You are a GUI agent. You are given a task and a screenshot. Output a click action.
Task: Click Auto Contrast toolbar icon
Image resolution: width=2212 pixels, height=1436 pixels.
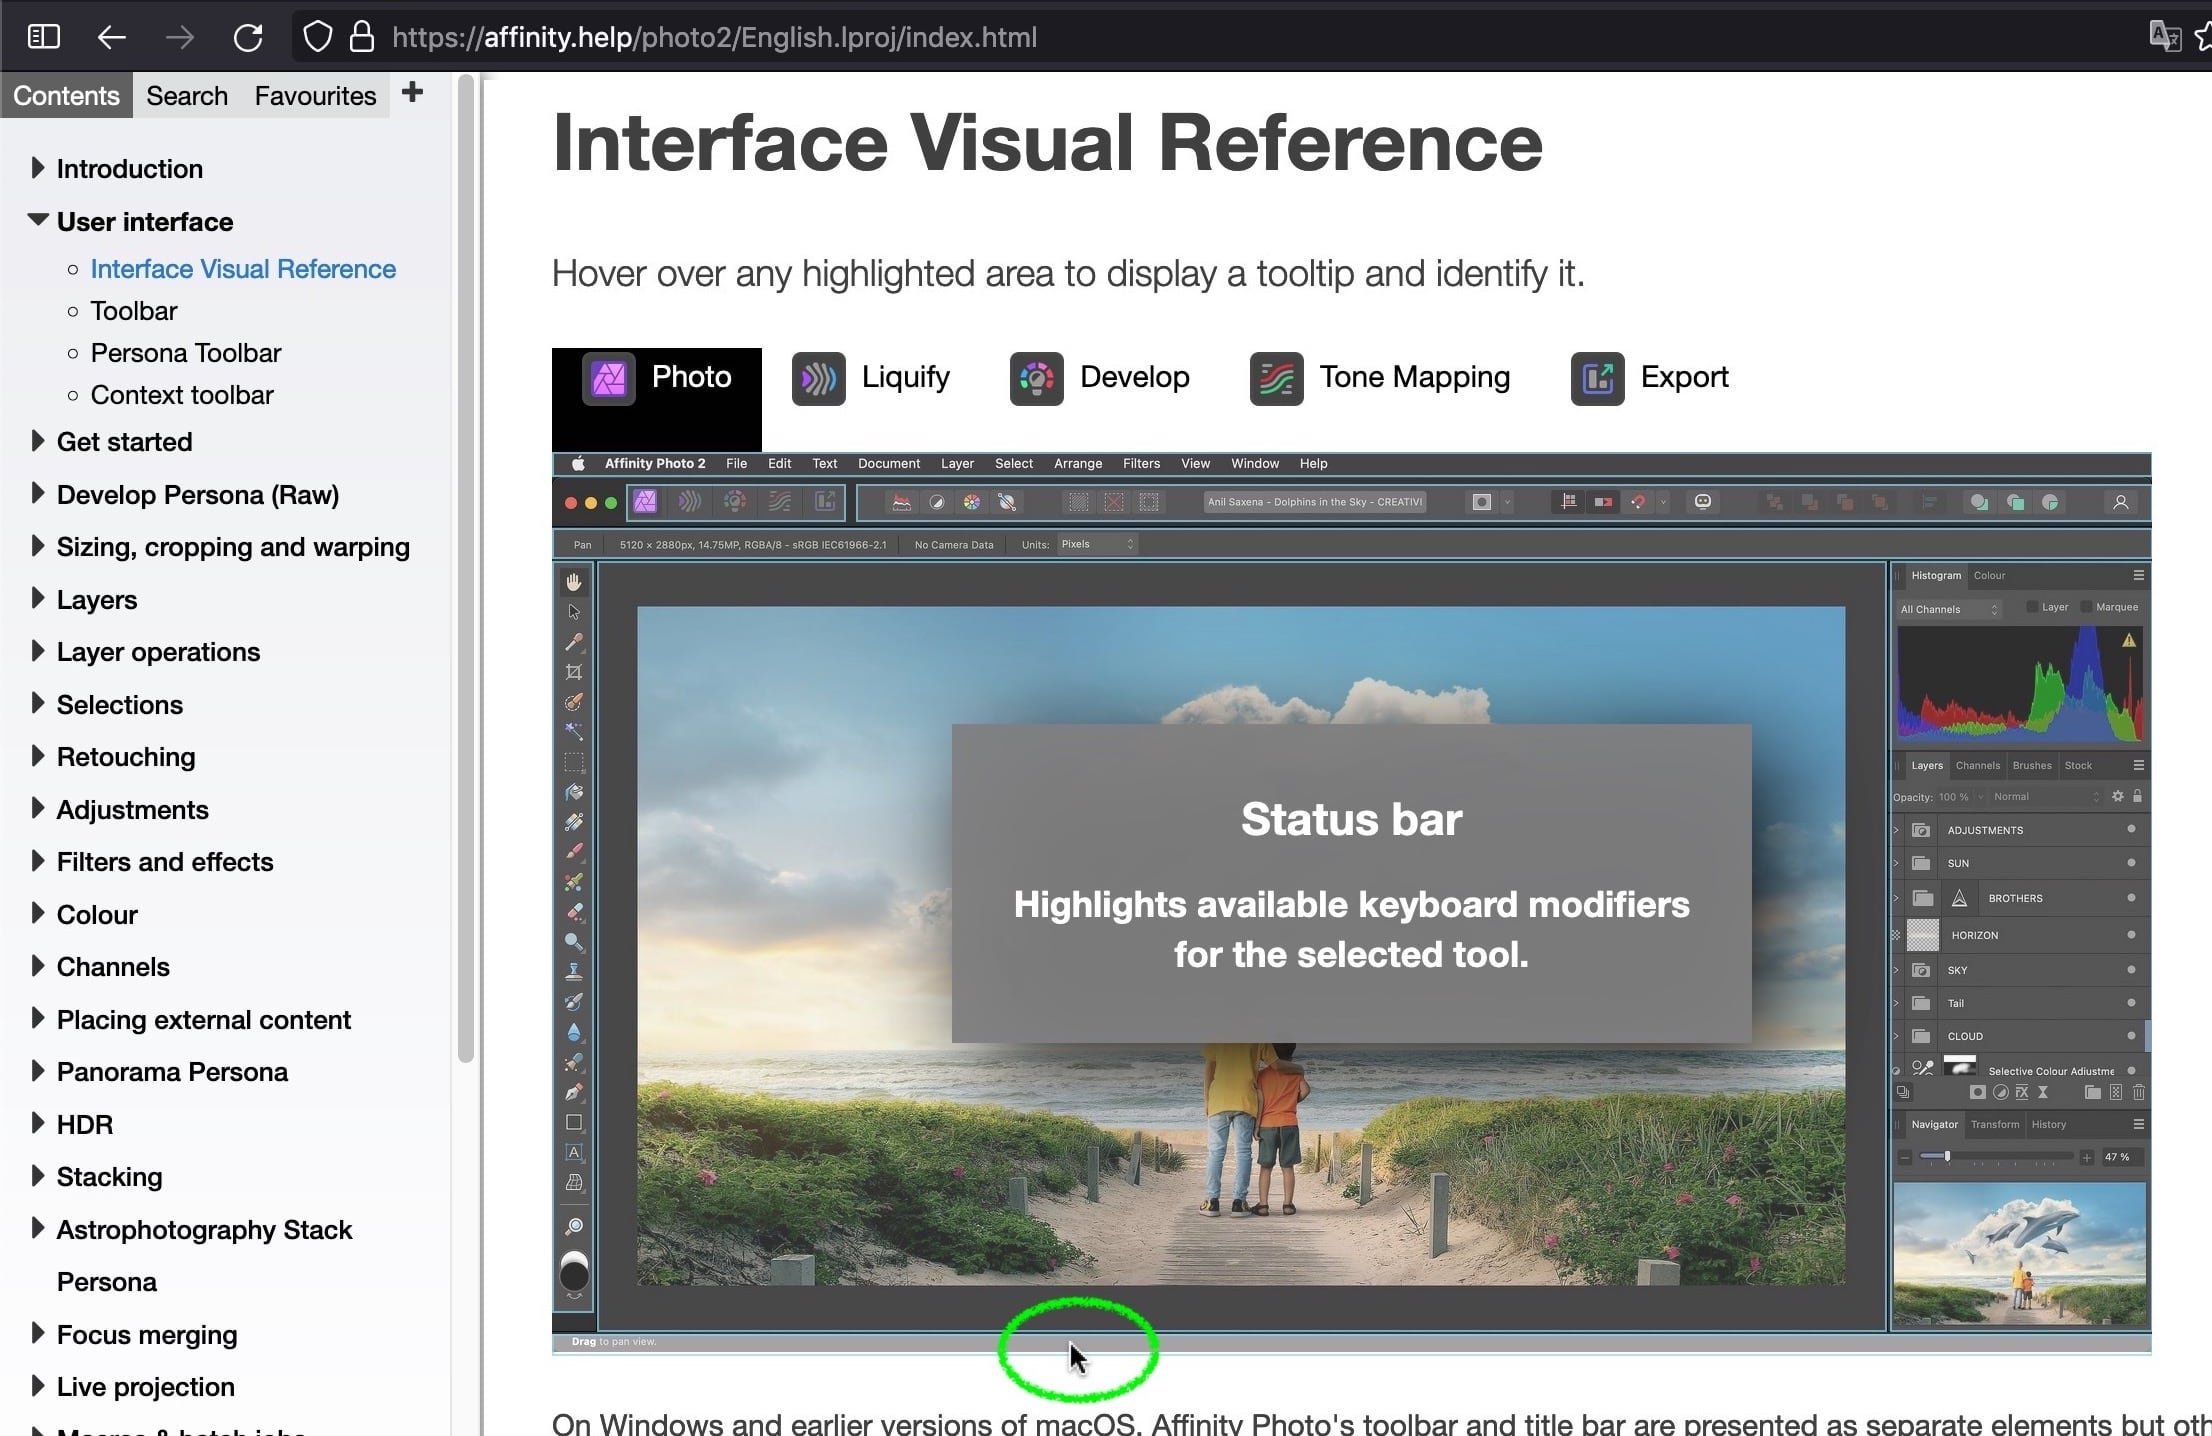pos(937,502)
